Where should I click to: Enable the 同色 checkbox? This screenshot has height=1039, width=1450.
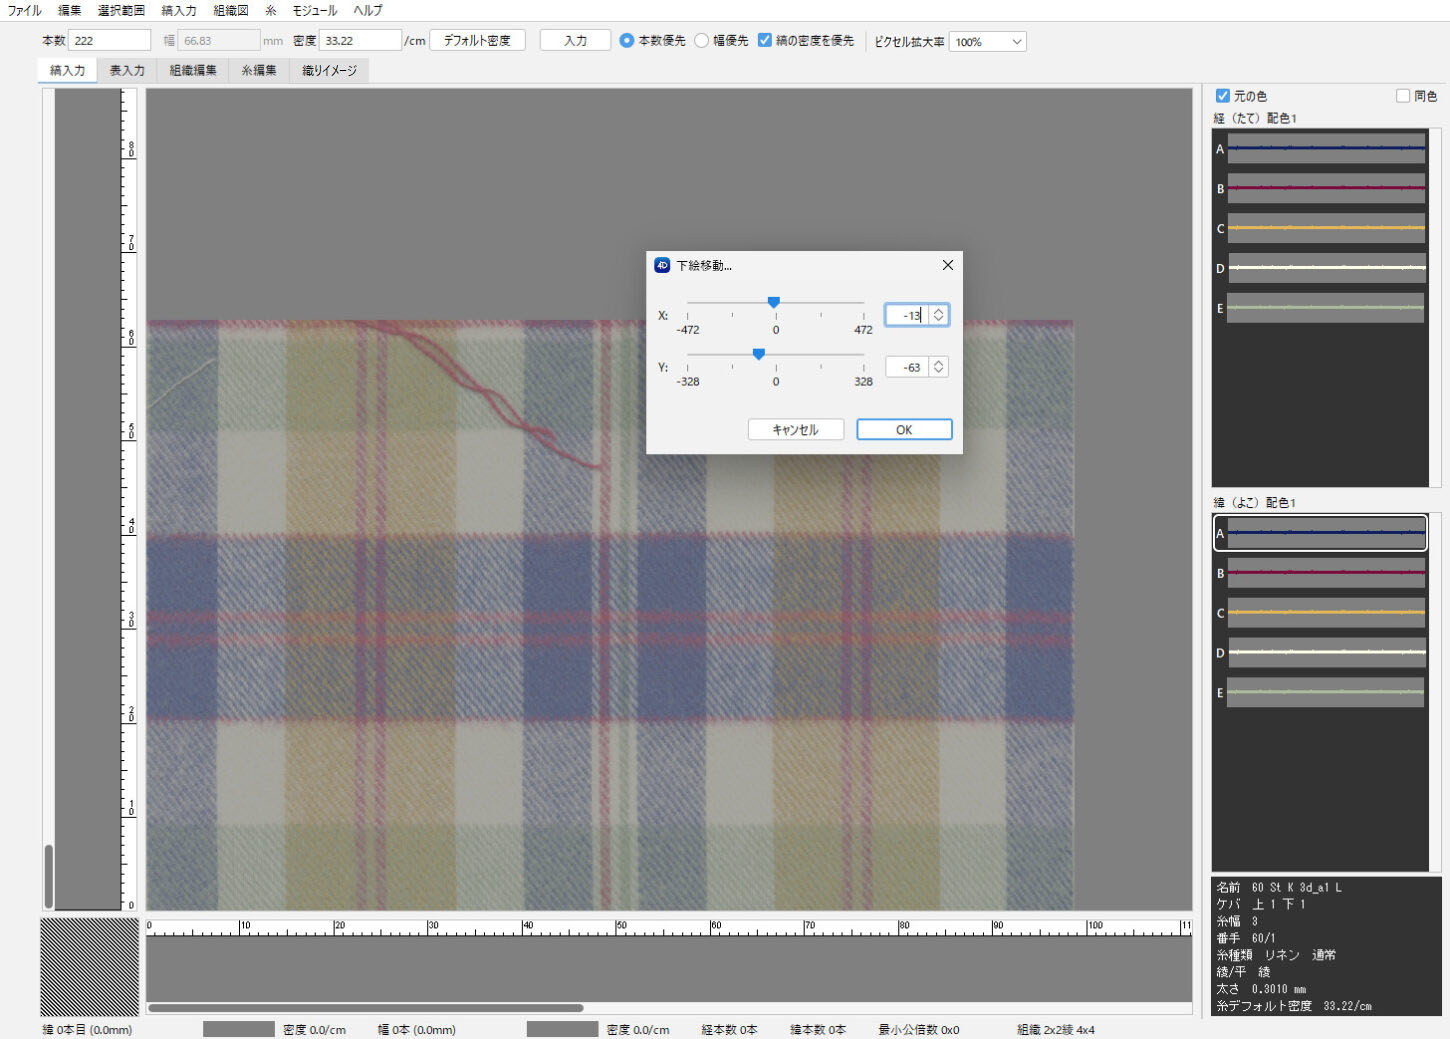pyautogui.click(x=1402, y=96)
